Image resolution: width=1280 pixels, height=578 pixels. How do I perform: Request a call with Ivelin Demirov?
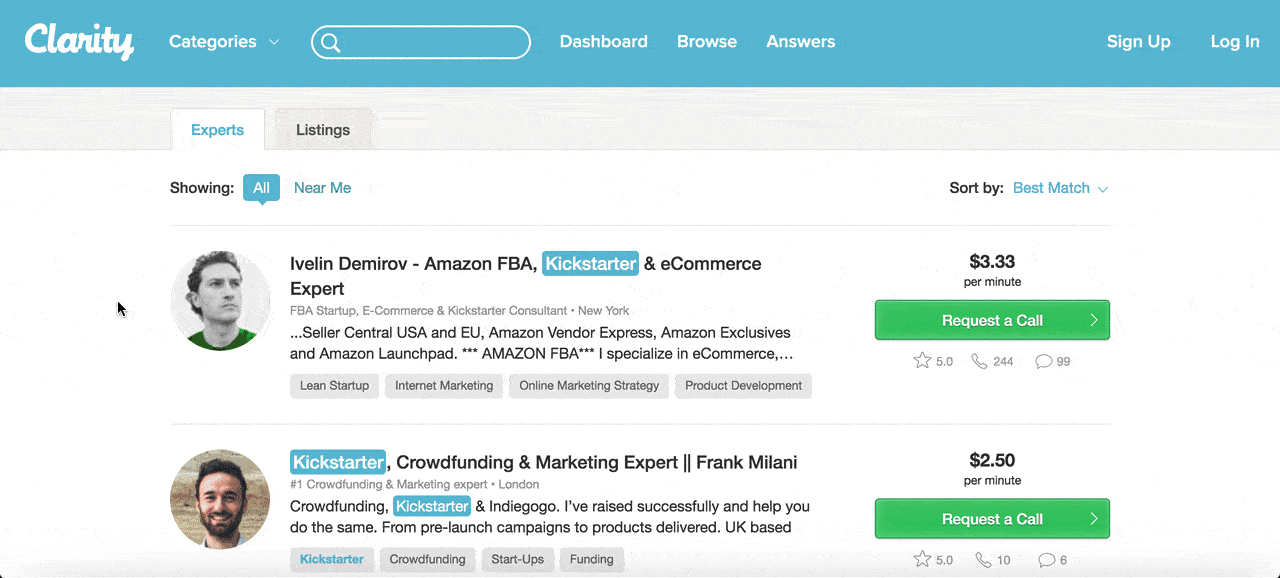(992, 321)
